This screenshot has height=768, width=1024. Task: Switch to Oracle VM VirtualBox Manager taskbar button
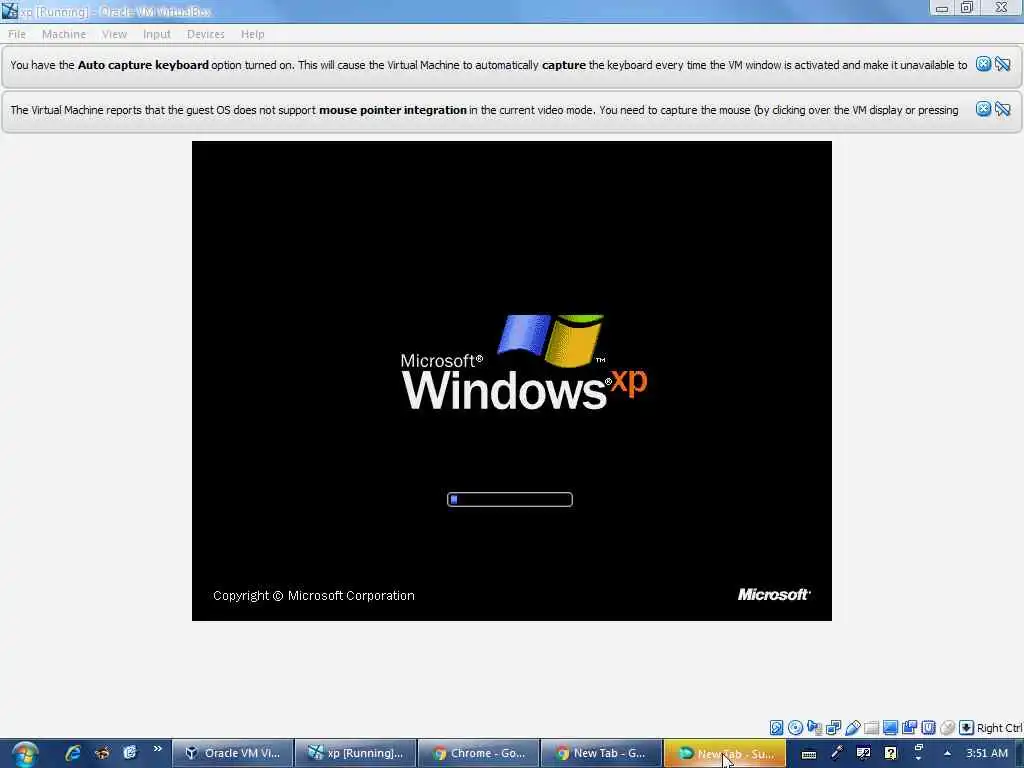(x=232, y=753)
